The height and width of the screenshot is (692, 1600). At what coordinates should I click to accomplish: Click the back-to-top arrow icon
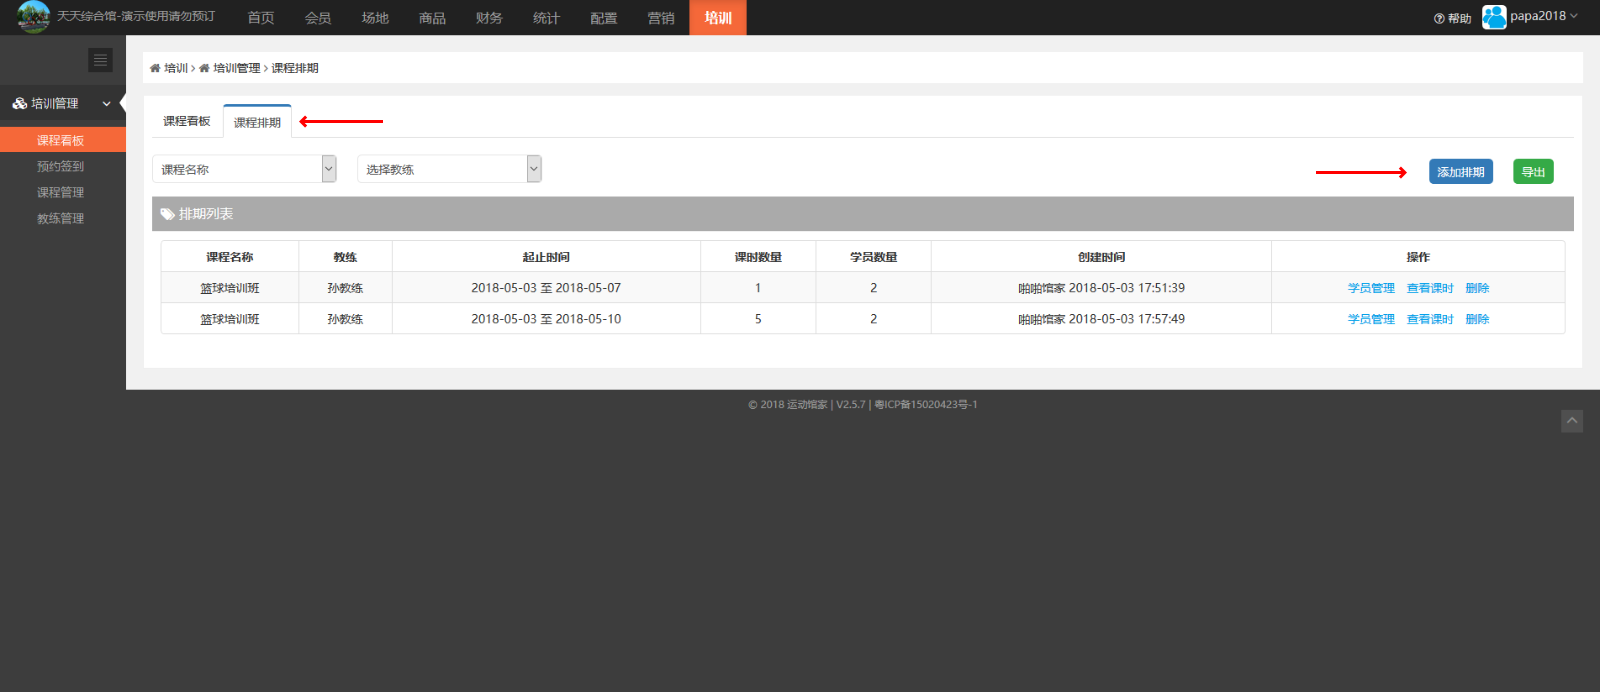(1572, 421)
